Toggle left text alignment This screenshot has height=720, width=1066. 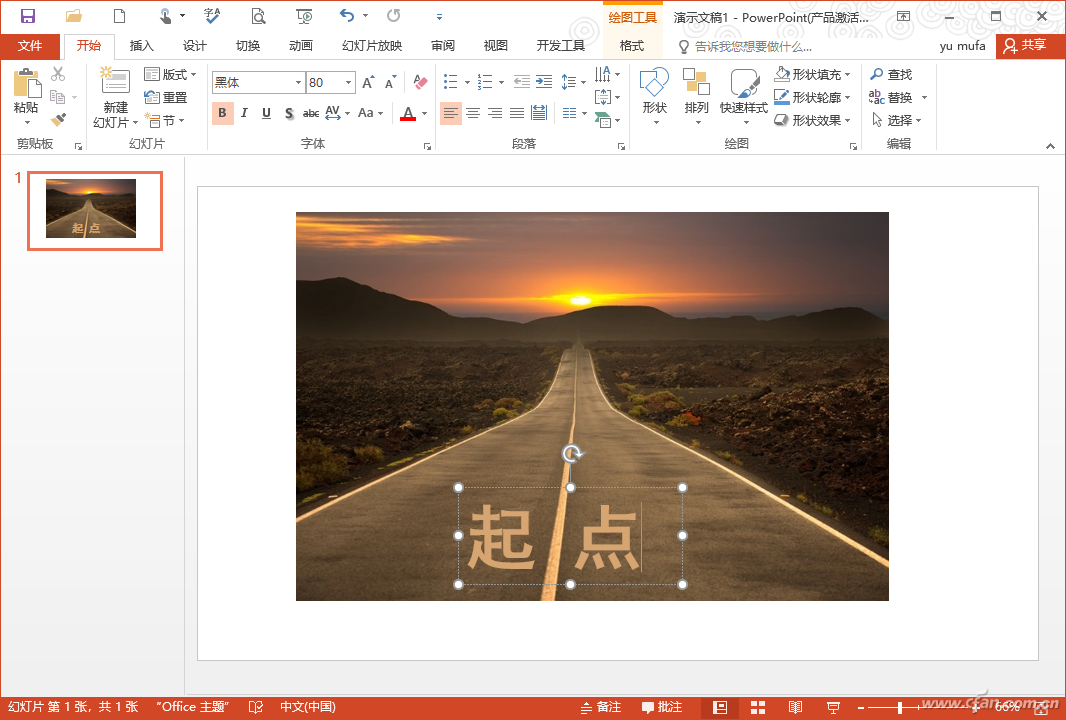451,113
